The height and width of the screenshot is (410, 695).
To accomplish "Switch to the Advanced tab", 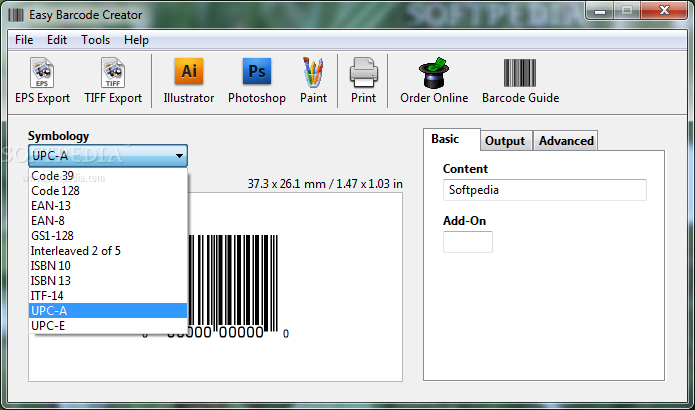I will point(566,141).
